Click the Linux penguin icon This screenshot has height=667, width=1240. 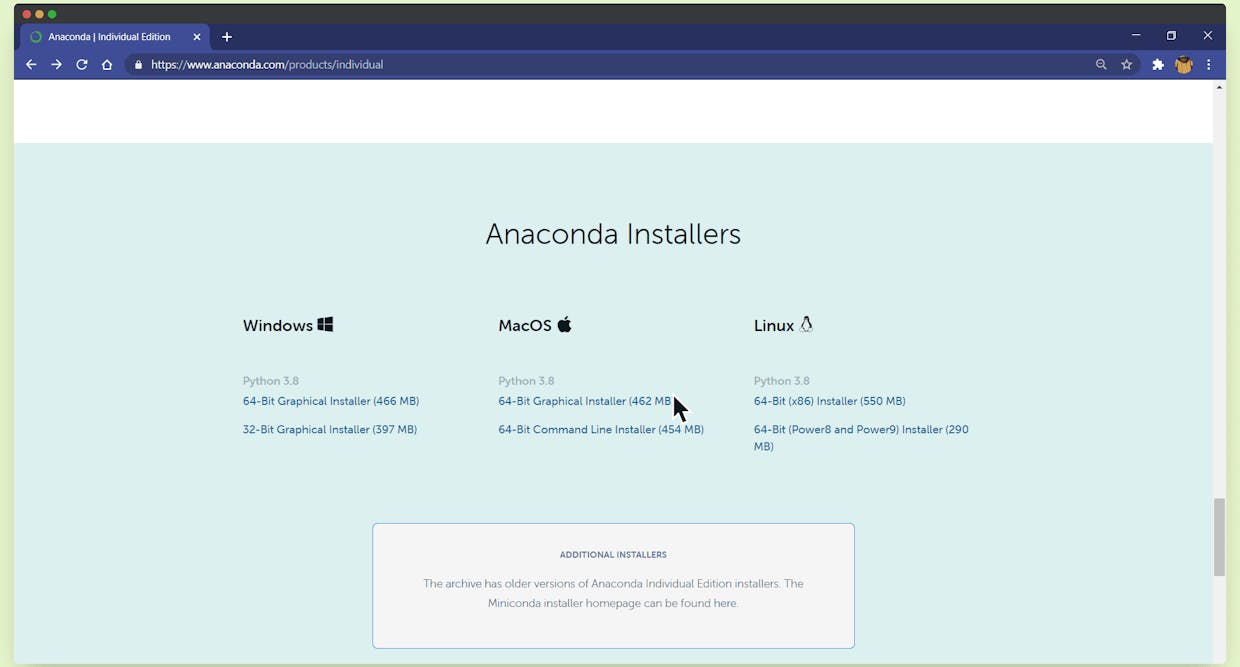pos(806,324)
